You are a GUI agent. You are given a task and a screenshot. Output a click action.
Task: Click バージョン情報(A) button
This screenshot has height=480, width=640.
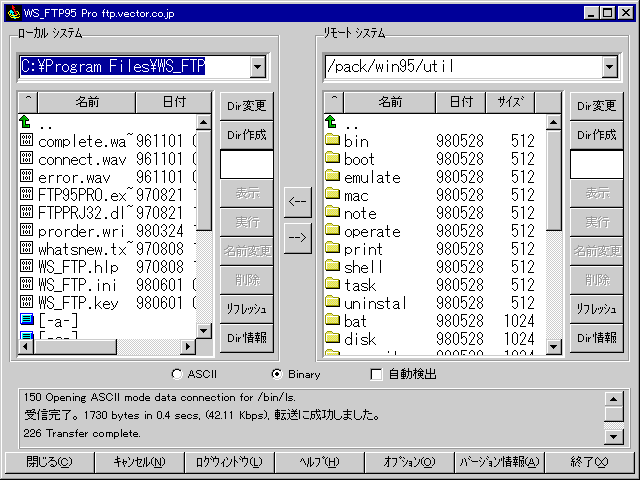pyautogui.click(x=500, y=462)
